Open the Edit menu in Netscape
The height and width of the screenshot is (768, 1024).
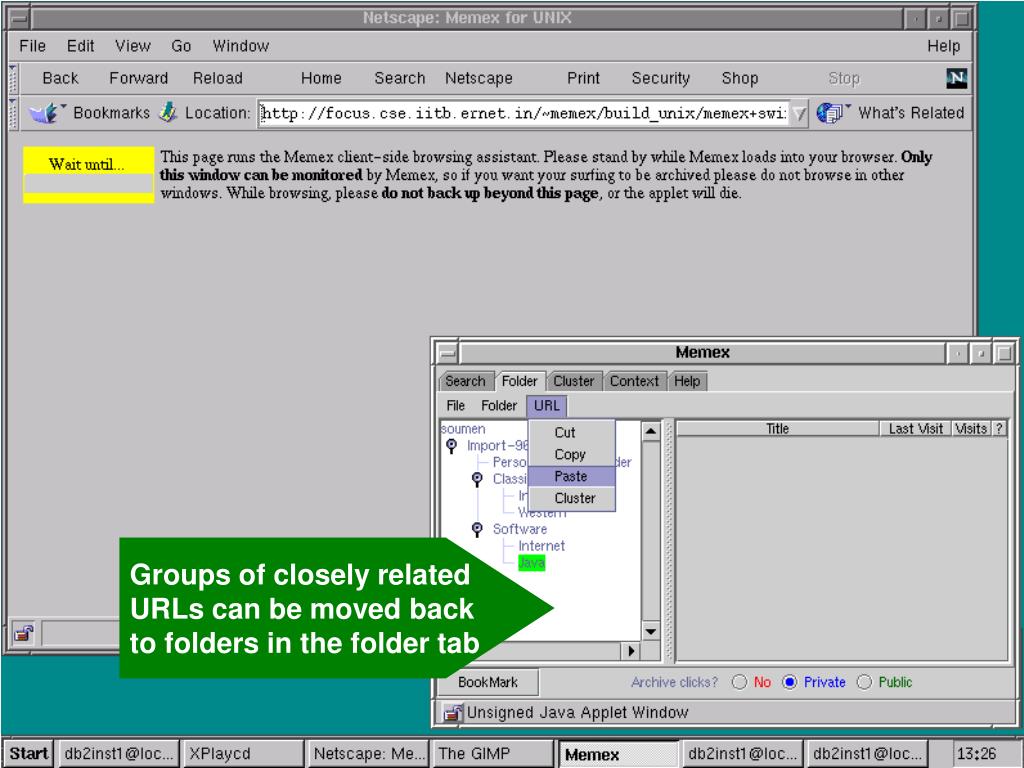pyautogui.click(x=80, y=46)
